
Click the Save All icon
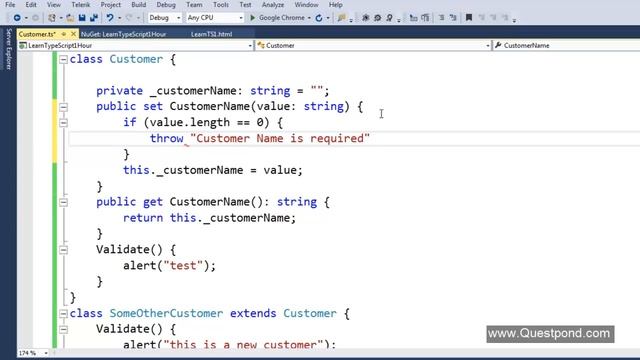coord(94,18)
